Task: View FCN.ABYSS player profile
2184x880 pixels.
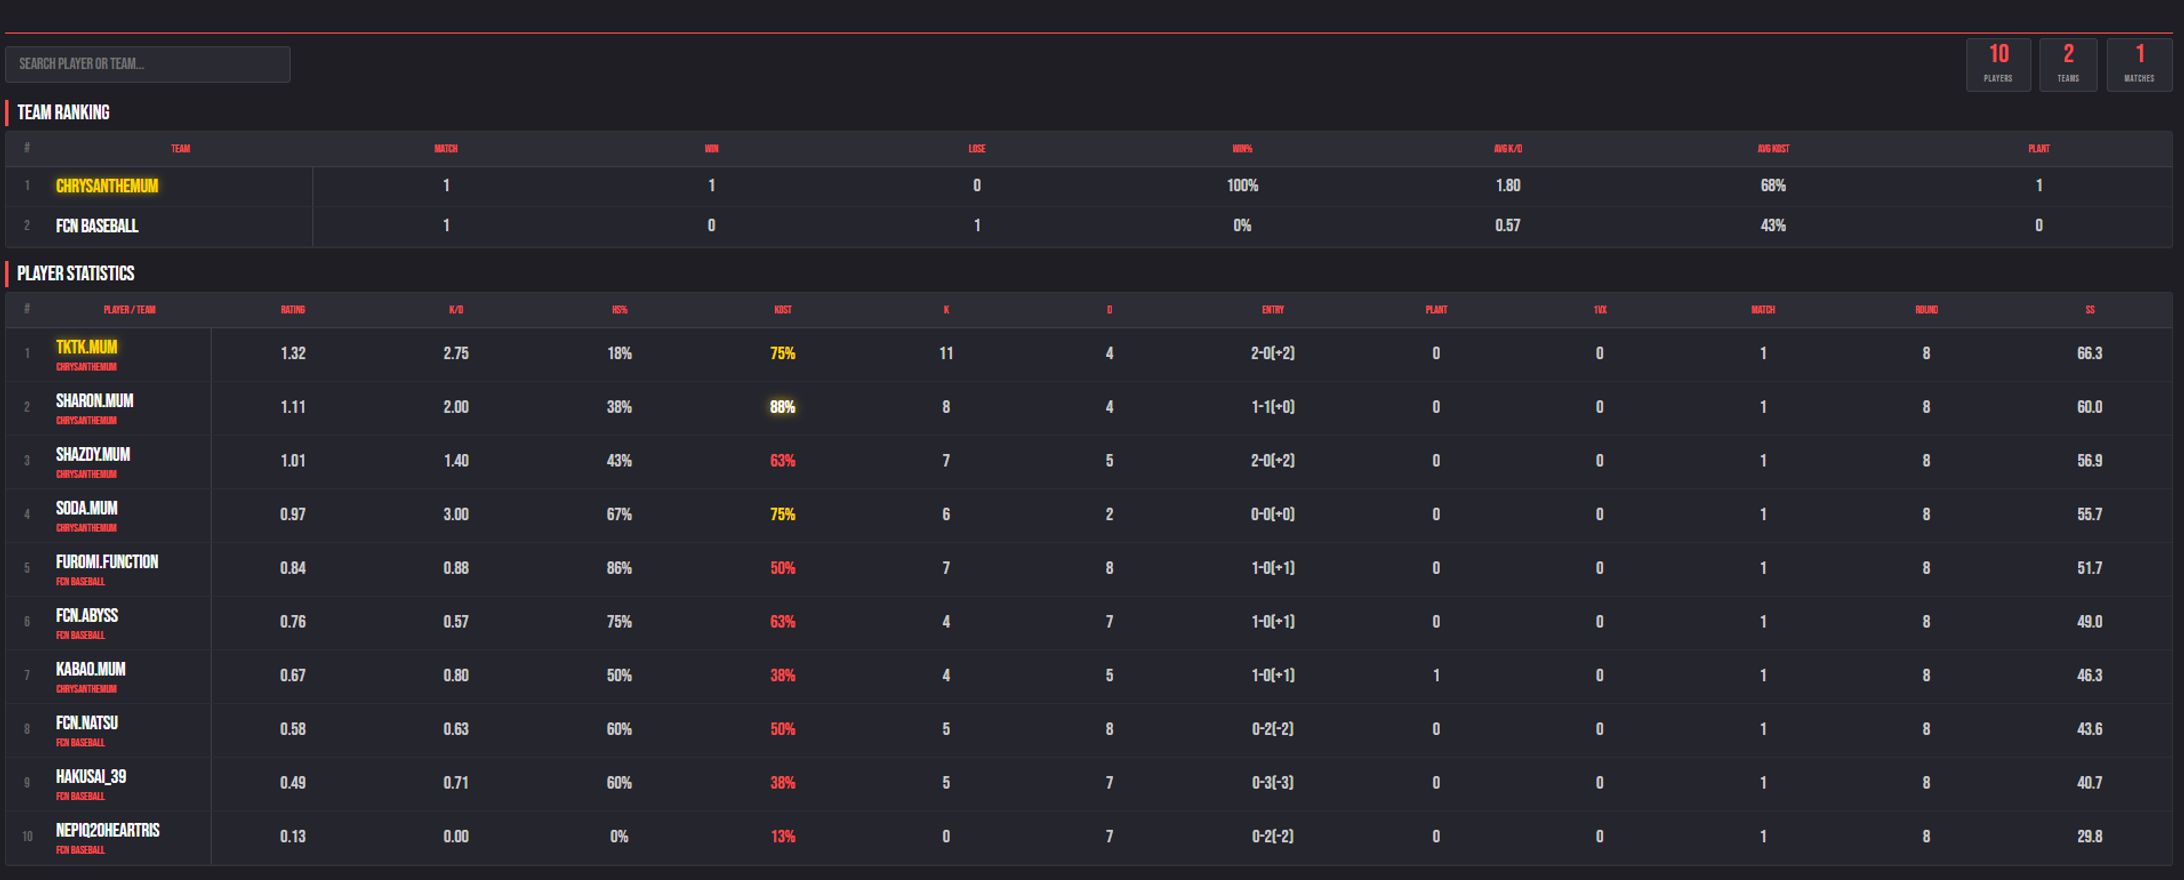Action: pyautogui.click(x=86, y=616)
